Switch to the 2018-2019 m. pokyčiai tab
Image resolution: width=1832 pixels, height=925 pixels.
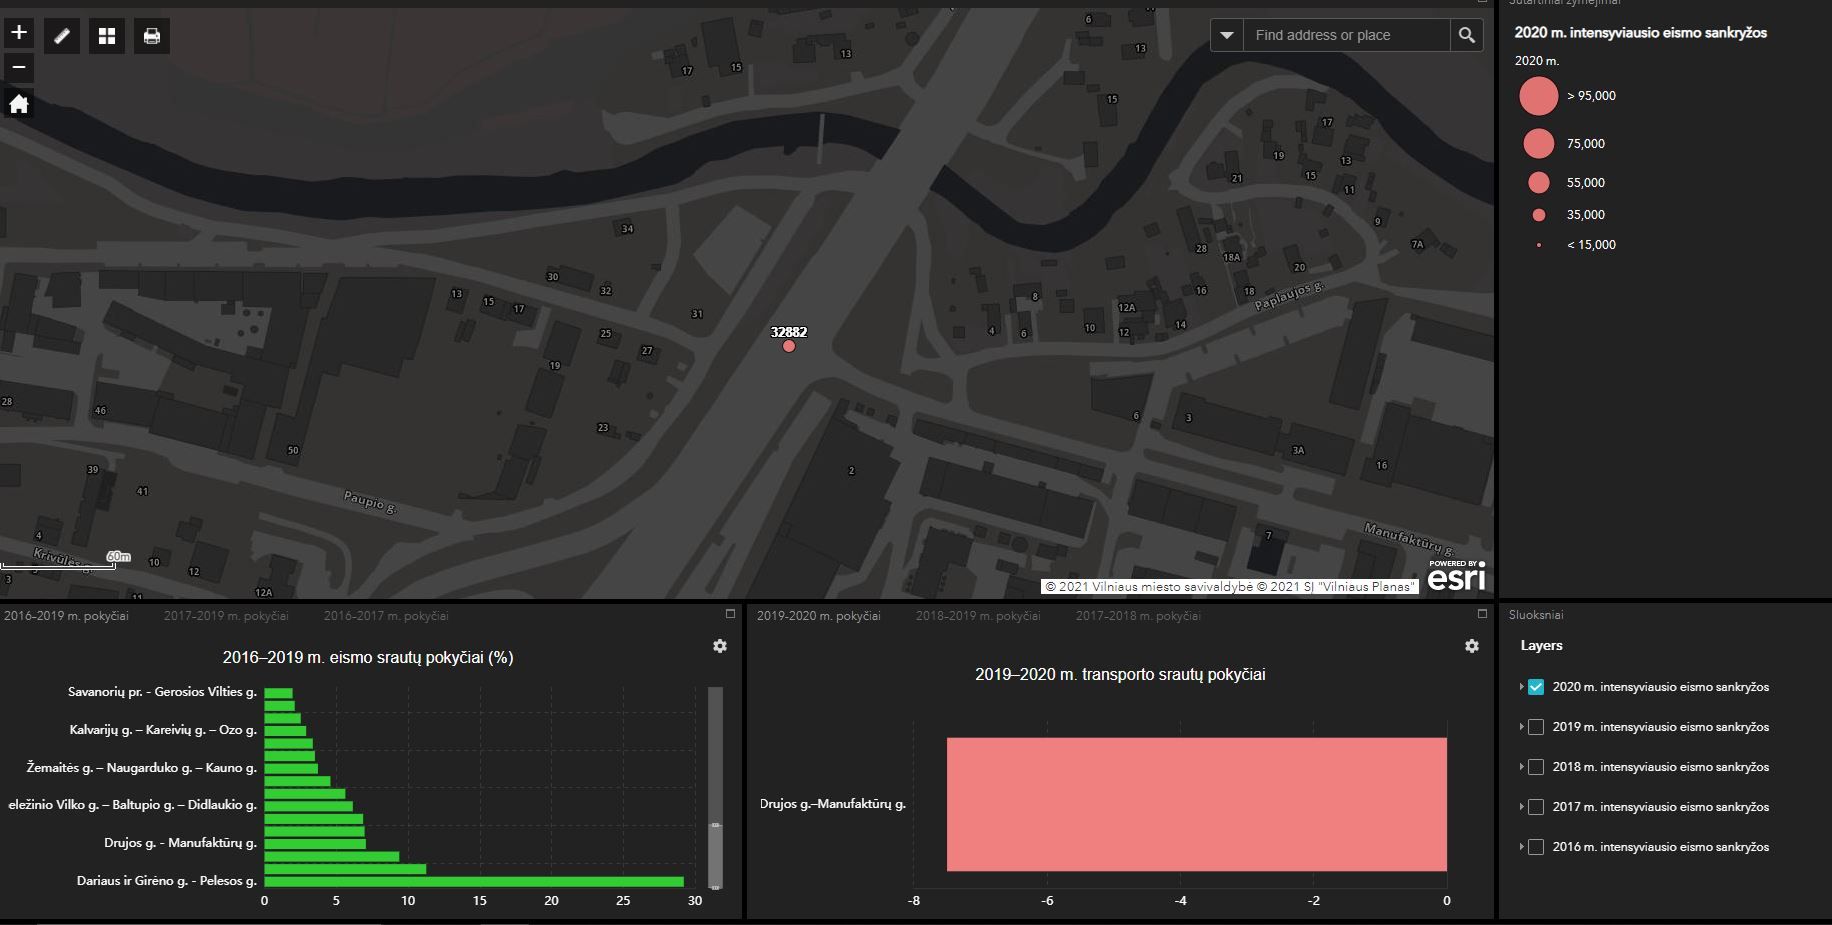[x=978, y=616]
